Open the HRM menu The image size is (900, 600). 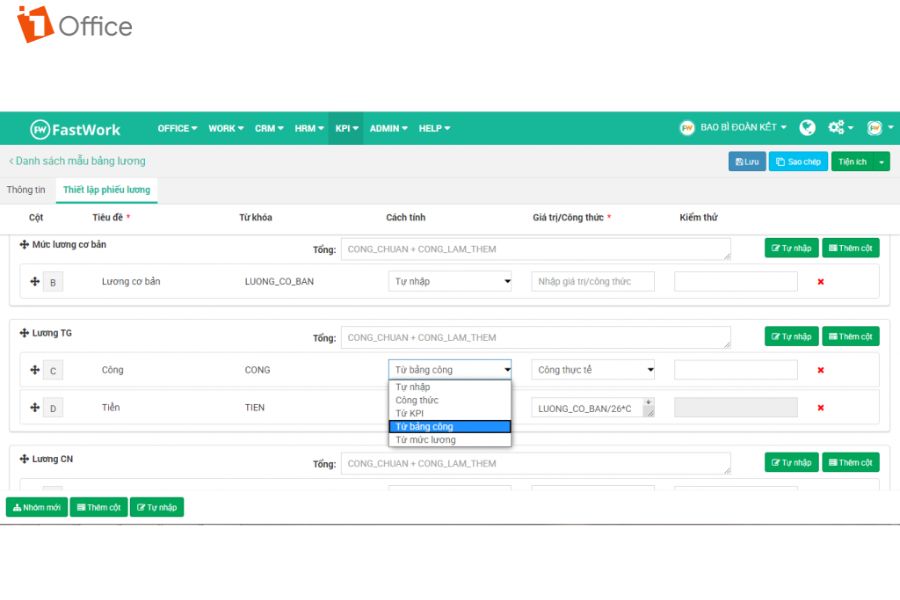point(309,128)
